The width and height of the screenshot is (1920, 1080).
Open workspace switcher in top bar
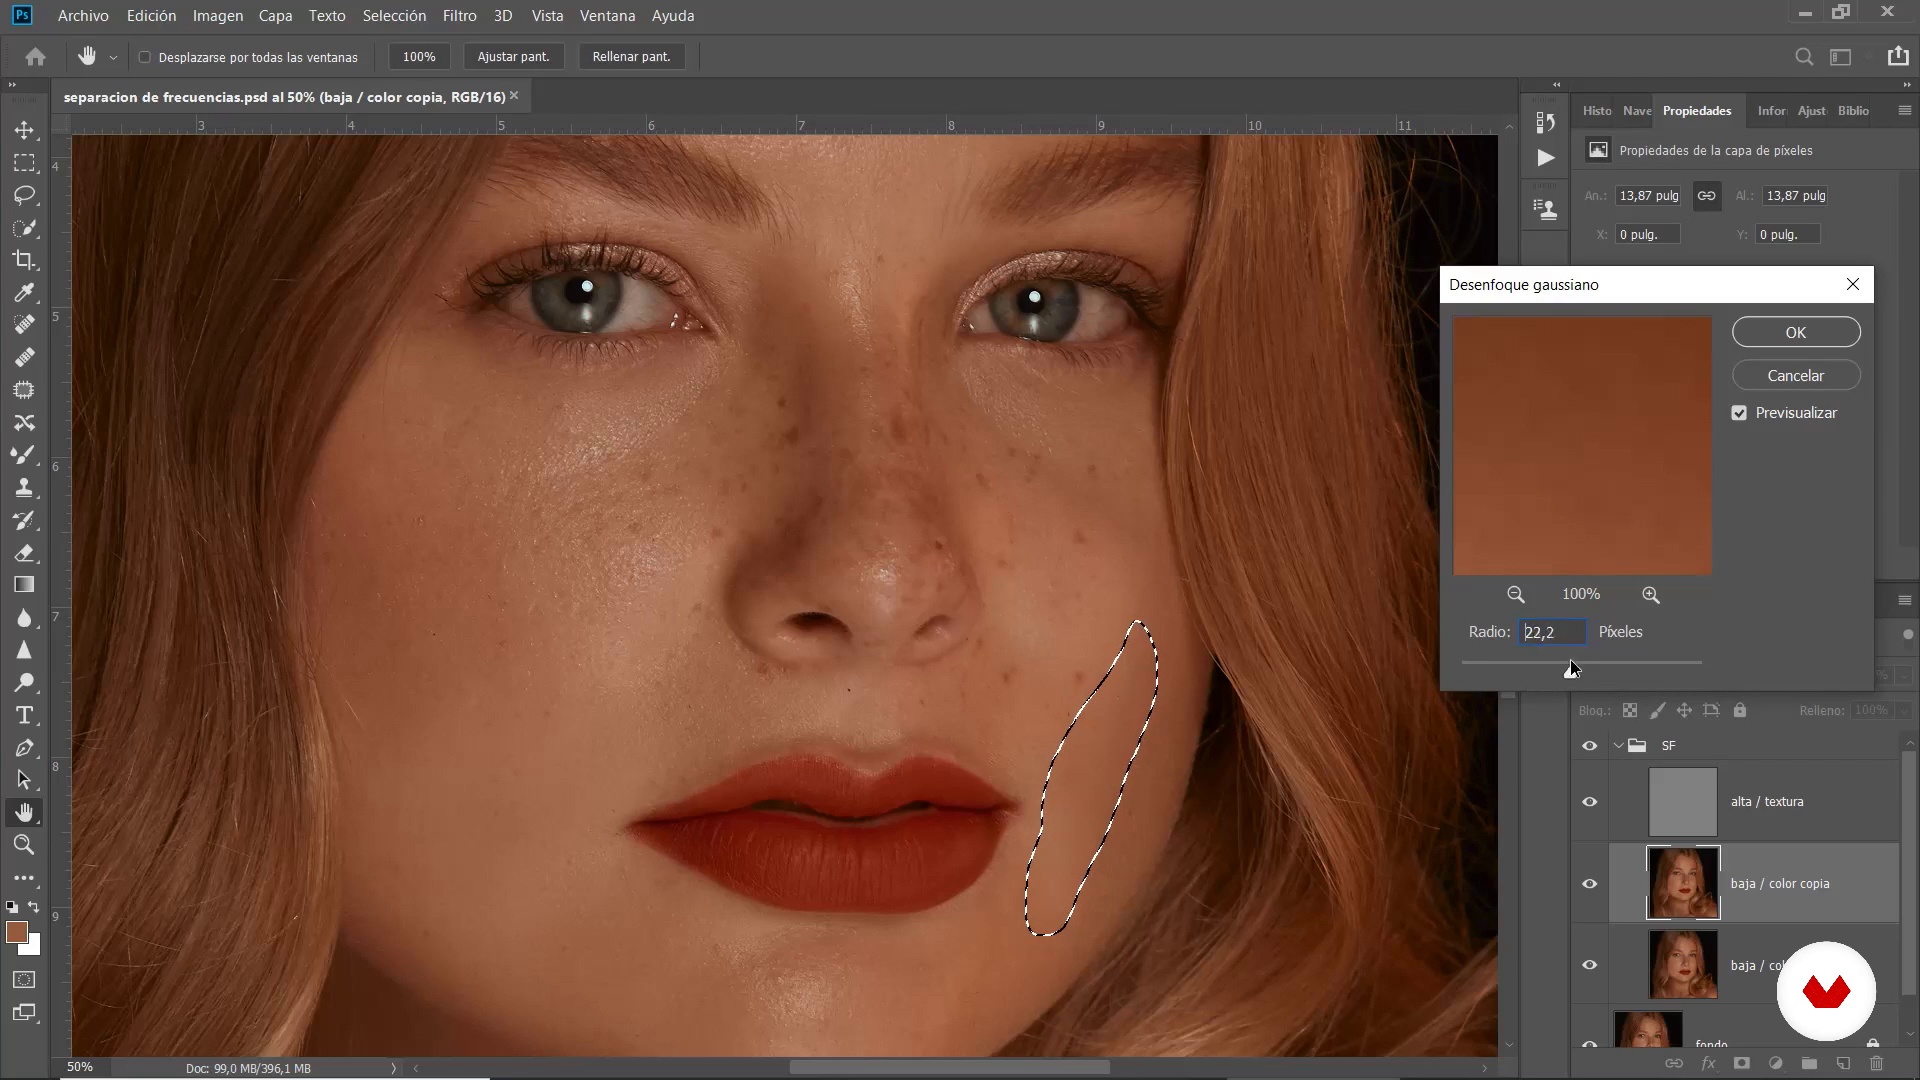(1841, 57)
